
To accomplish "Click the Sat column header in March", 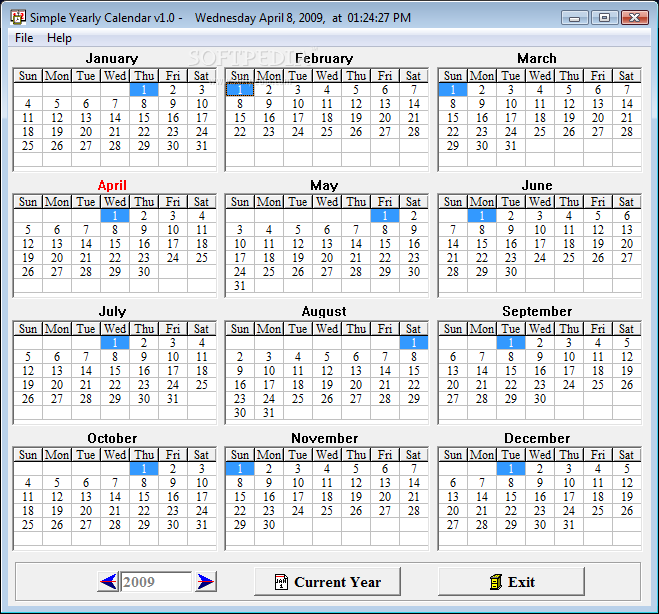I will pos(626,76).
